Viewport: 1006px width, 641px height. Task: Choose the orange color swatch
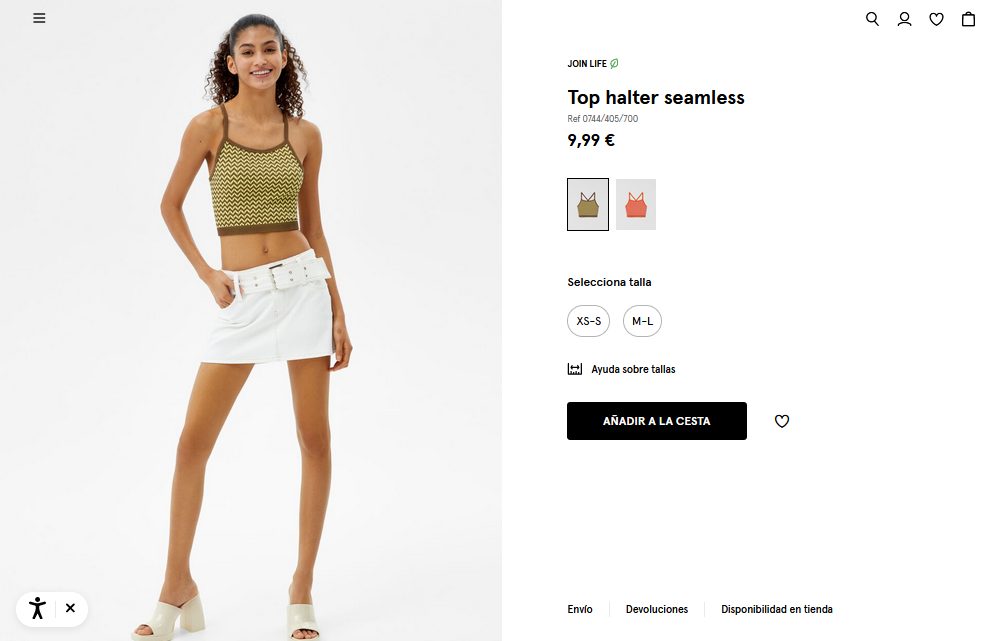tap(636, 205)
